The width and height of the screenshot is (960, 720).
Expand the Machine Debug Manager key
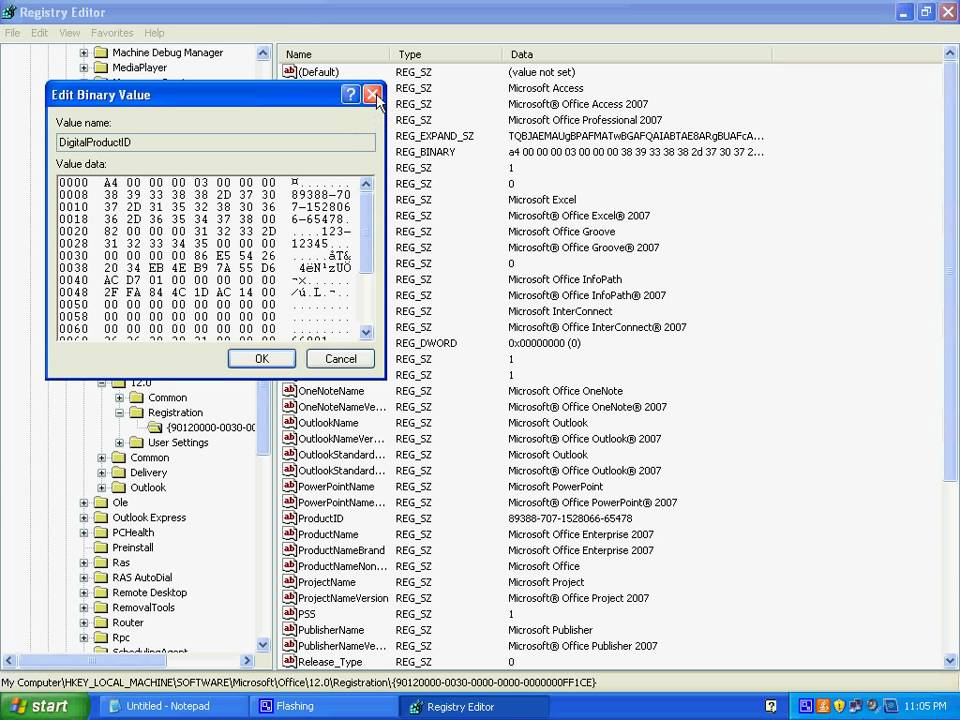(x=84, y=53)
